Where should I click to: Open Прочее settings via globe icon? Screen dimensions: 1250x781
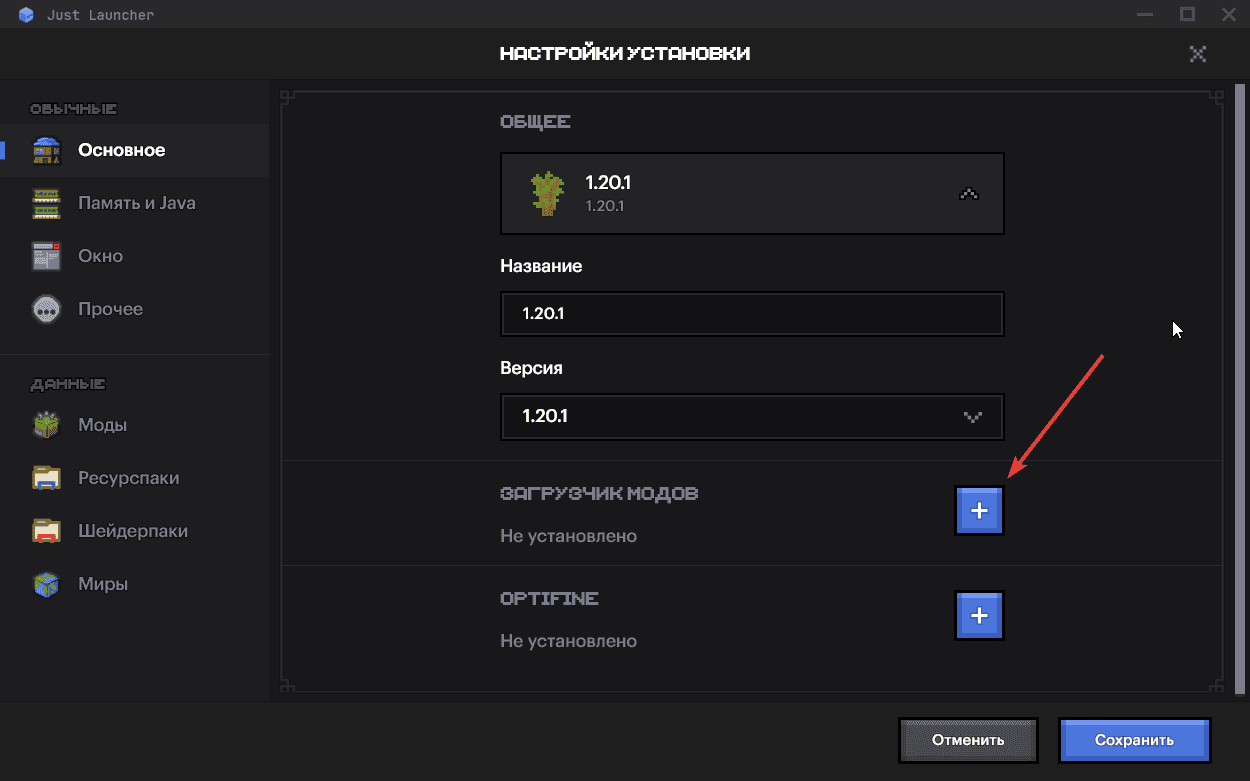[x=46, y=309]
